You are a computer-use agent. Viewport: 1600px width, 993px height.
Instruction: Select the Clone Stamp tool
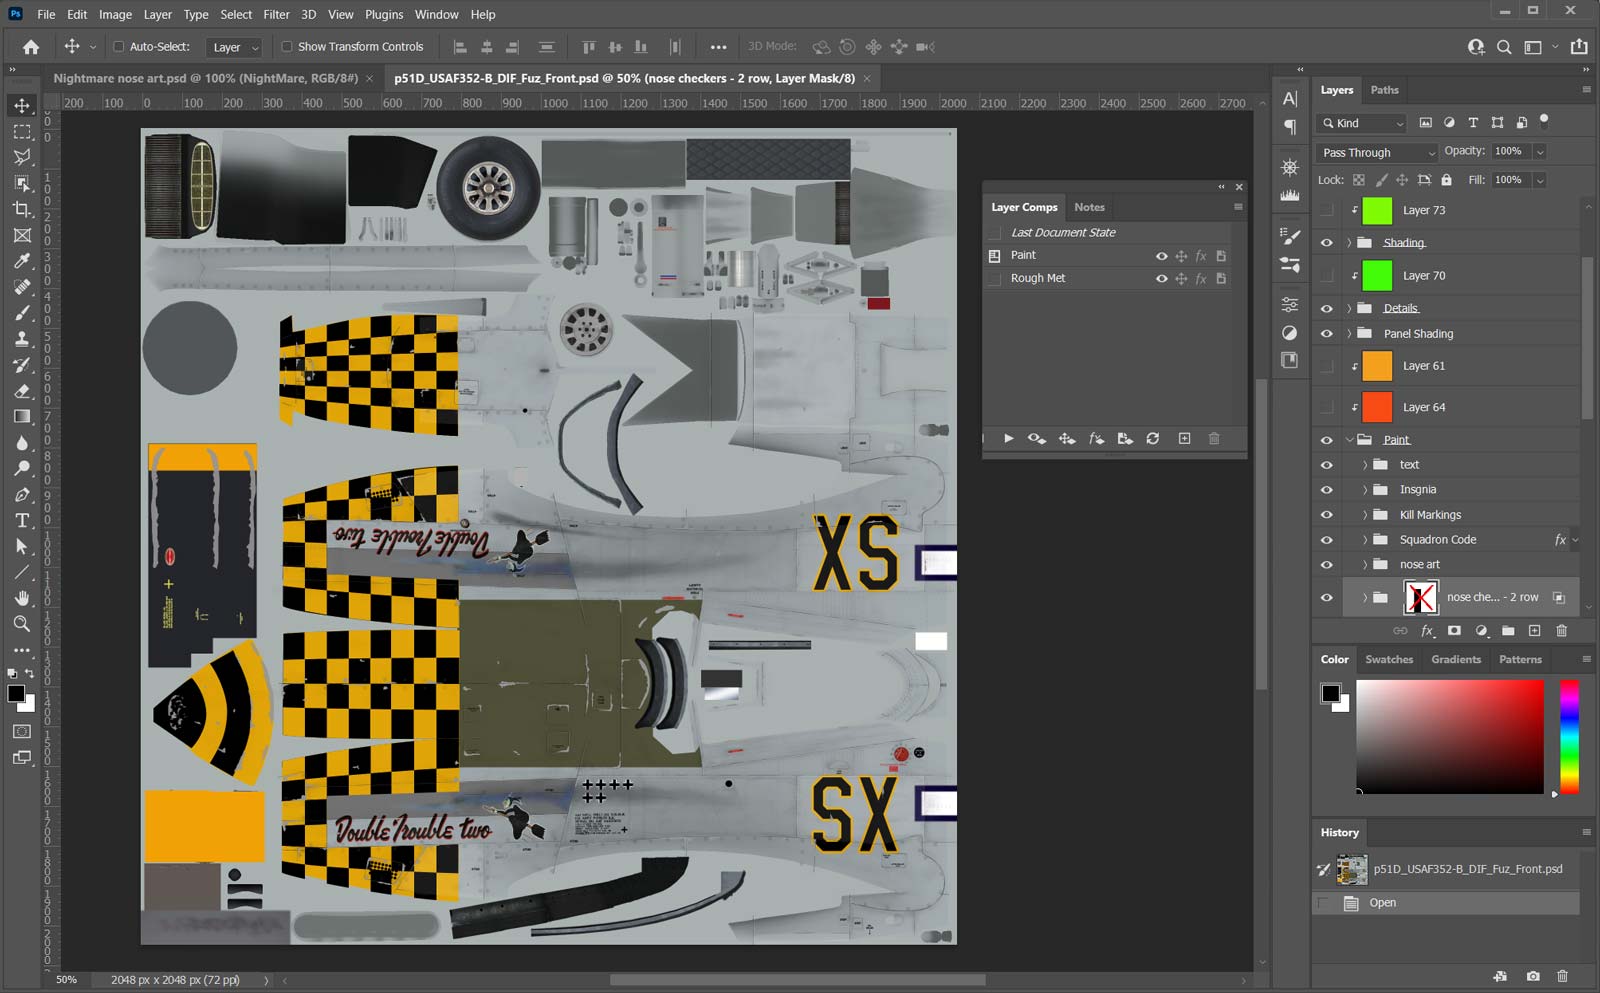[22, 339]
